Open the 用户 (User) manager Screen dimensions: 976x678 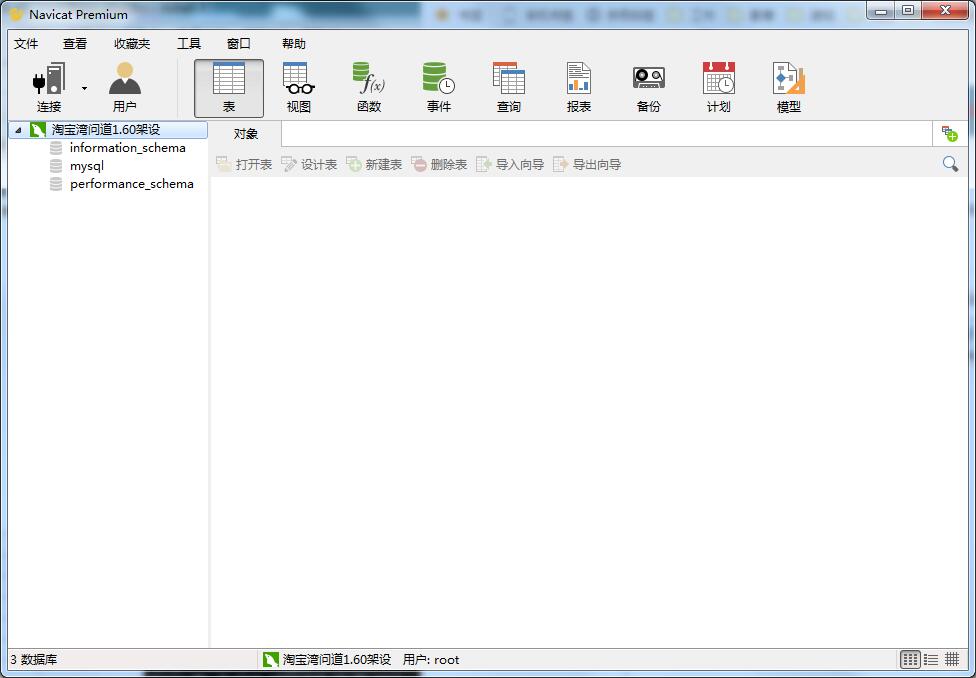coord(124,88)
